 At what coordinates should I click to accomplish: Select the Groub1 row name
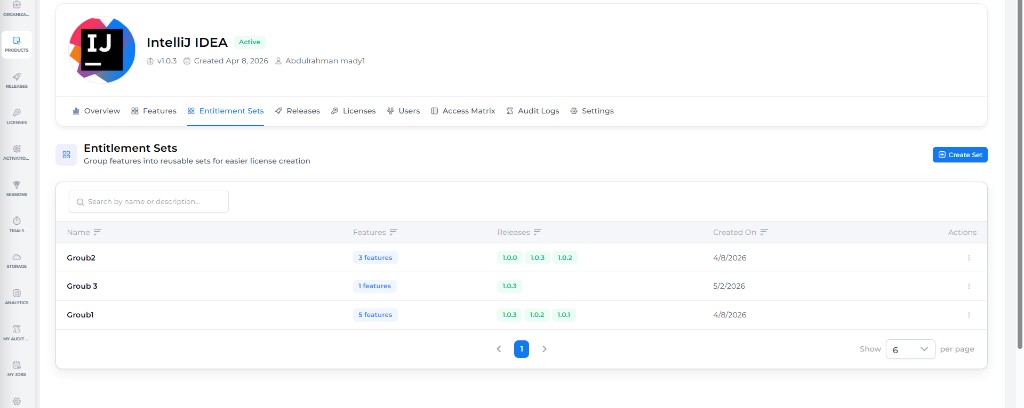click(x=80, y=315)
